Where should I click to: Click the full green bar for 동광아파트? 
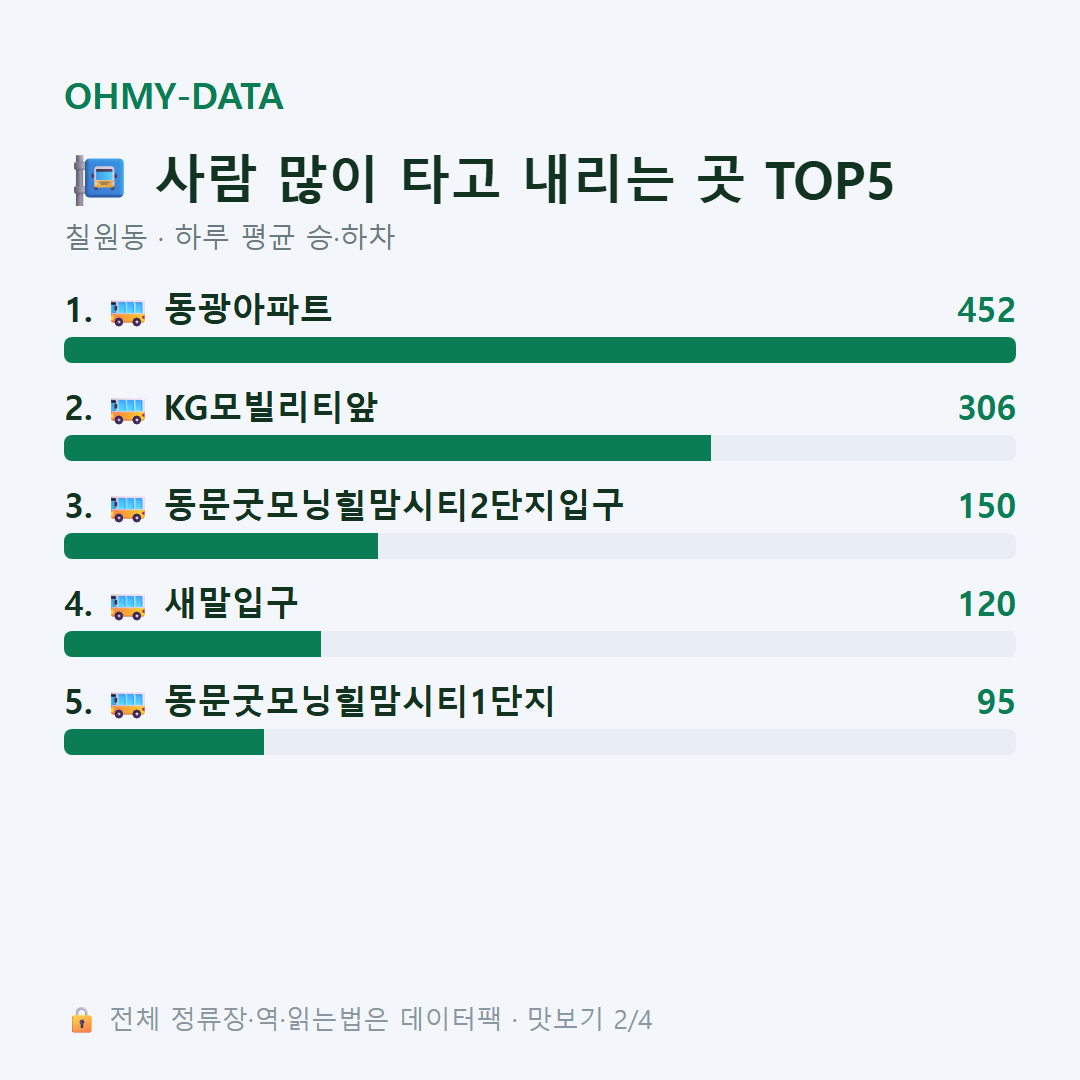[540, 350]
